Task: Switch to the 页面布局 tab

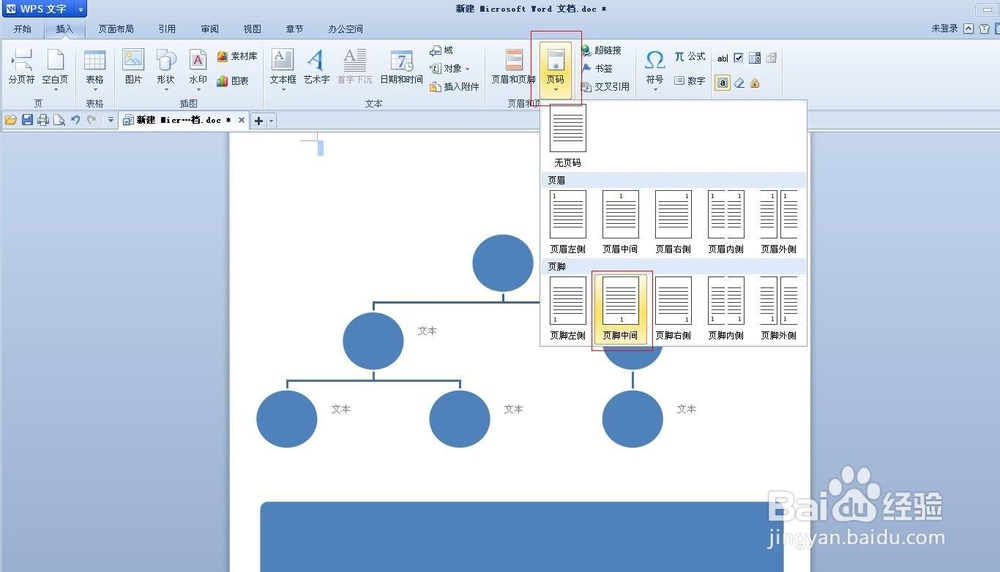Action: 116,29
